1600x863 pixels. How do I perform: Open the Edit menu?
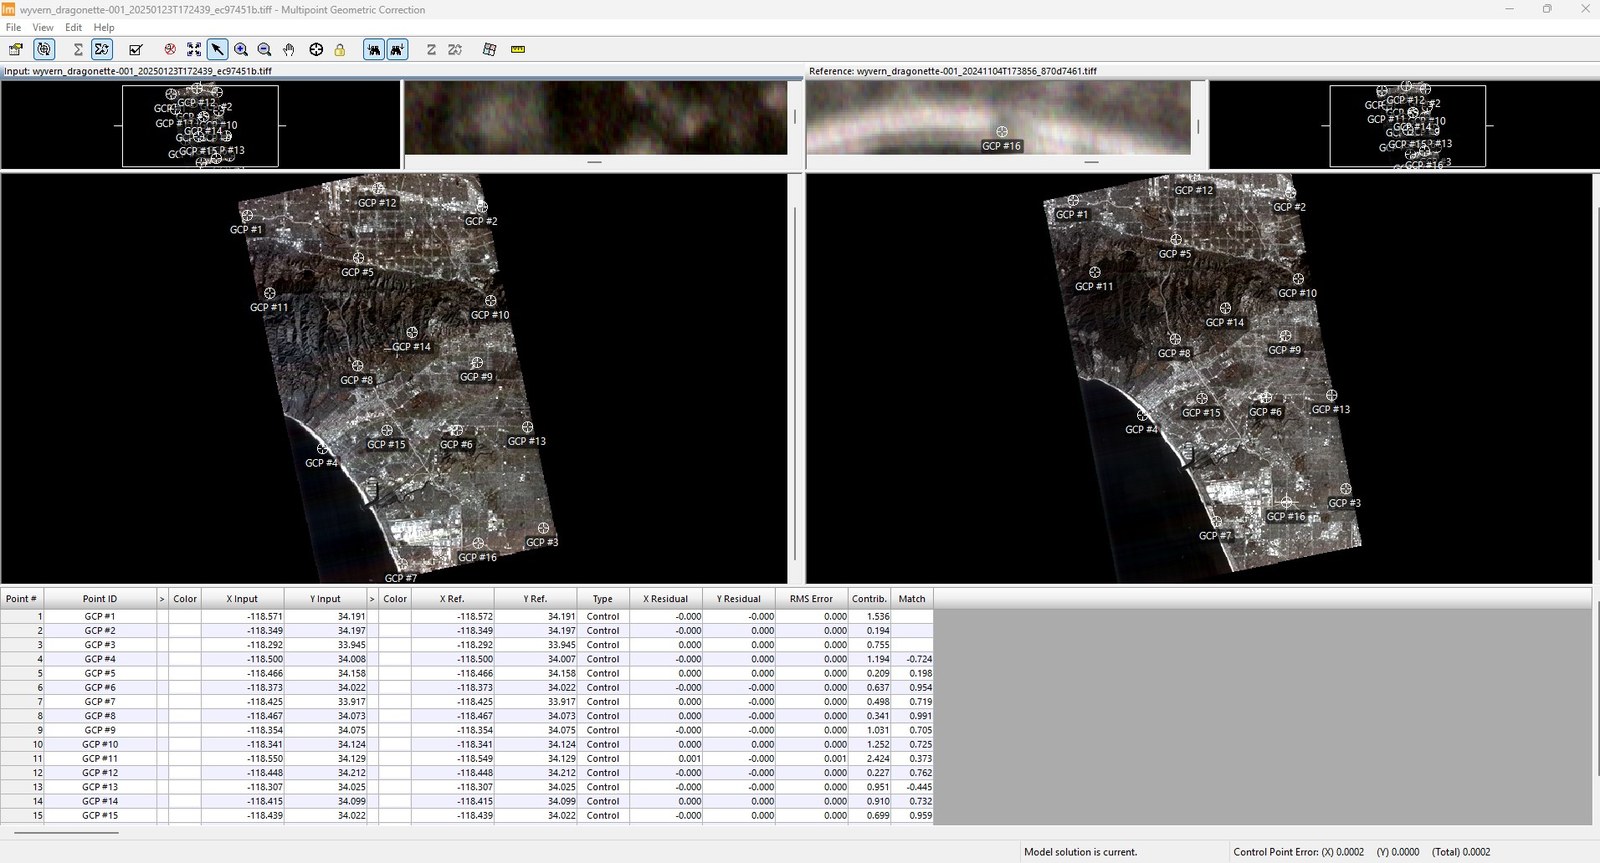[74, 27]
